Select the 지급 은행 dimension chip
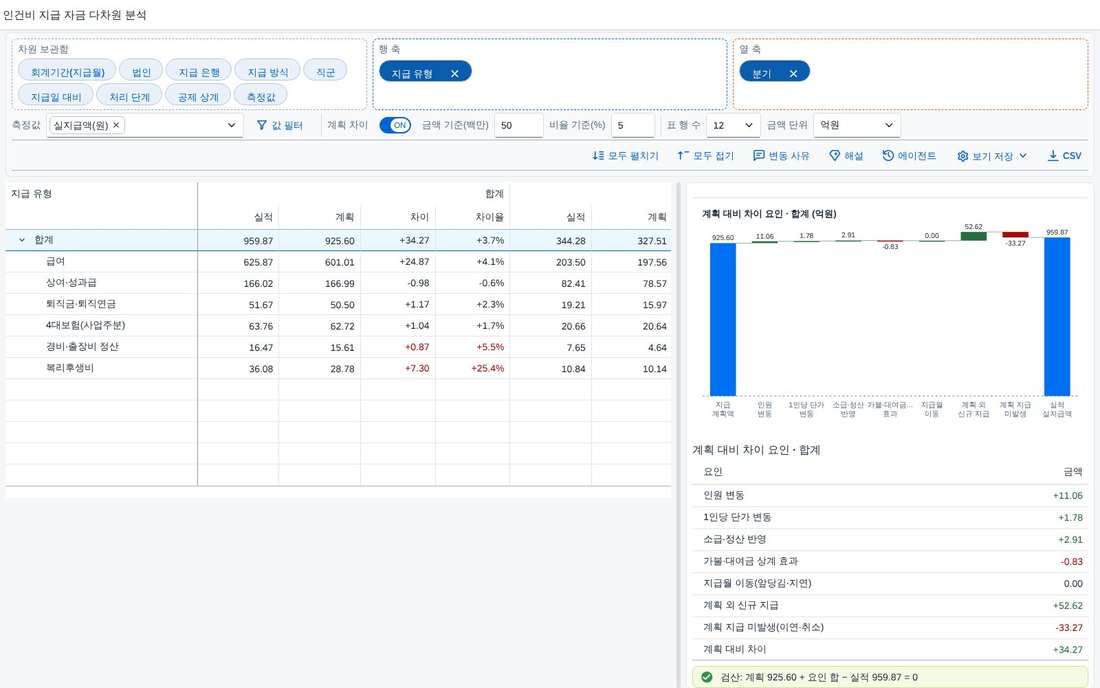 tap(199, 72)
